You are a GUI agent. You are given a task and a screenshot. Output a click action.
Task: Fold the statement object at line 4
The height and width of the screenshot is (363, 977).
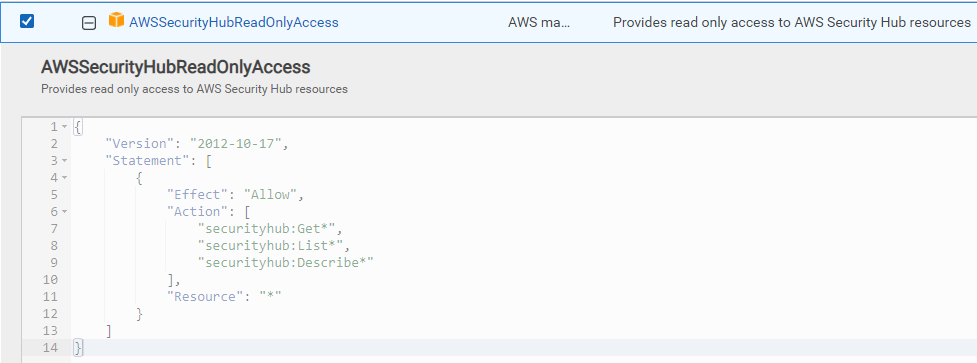(64, 177)
